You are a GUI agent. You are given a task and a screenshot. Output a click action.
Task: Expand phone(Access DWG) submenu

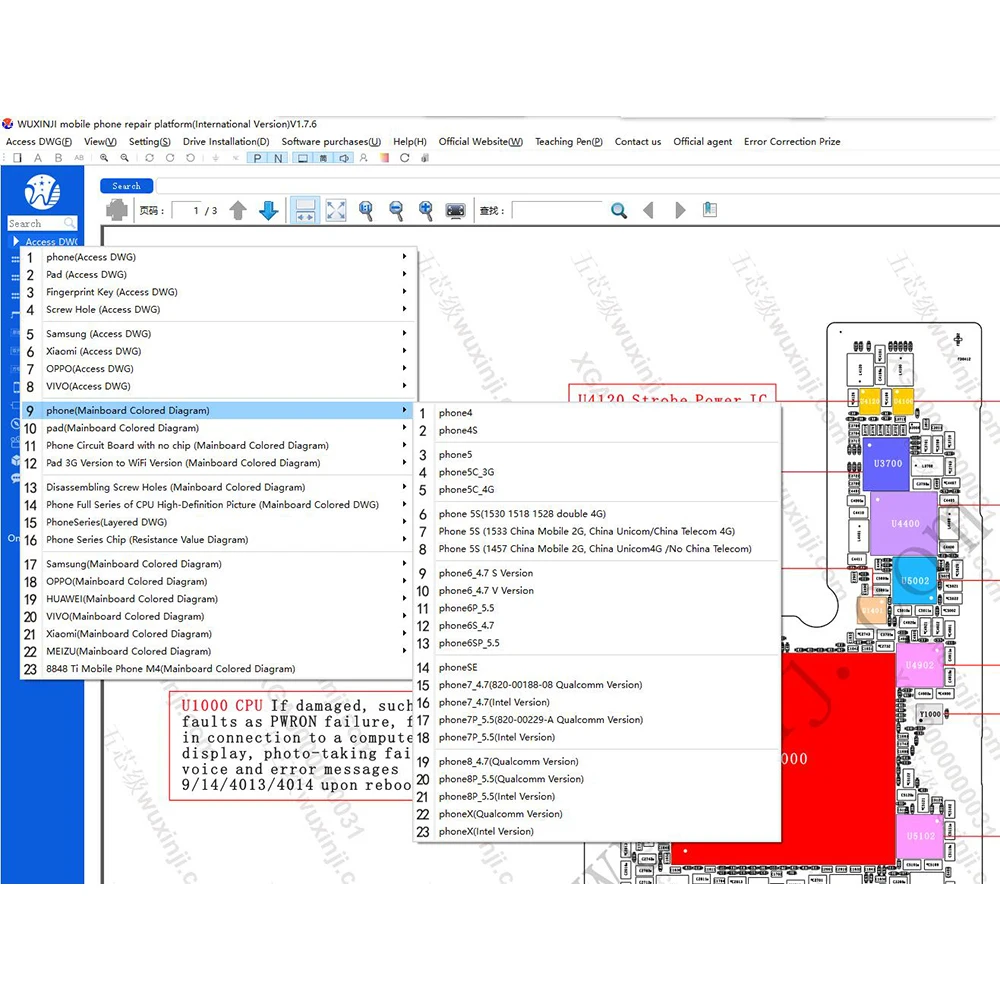[x=219, y=257]
